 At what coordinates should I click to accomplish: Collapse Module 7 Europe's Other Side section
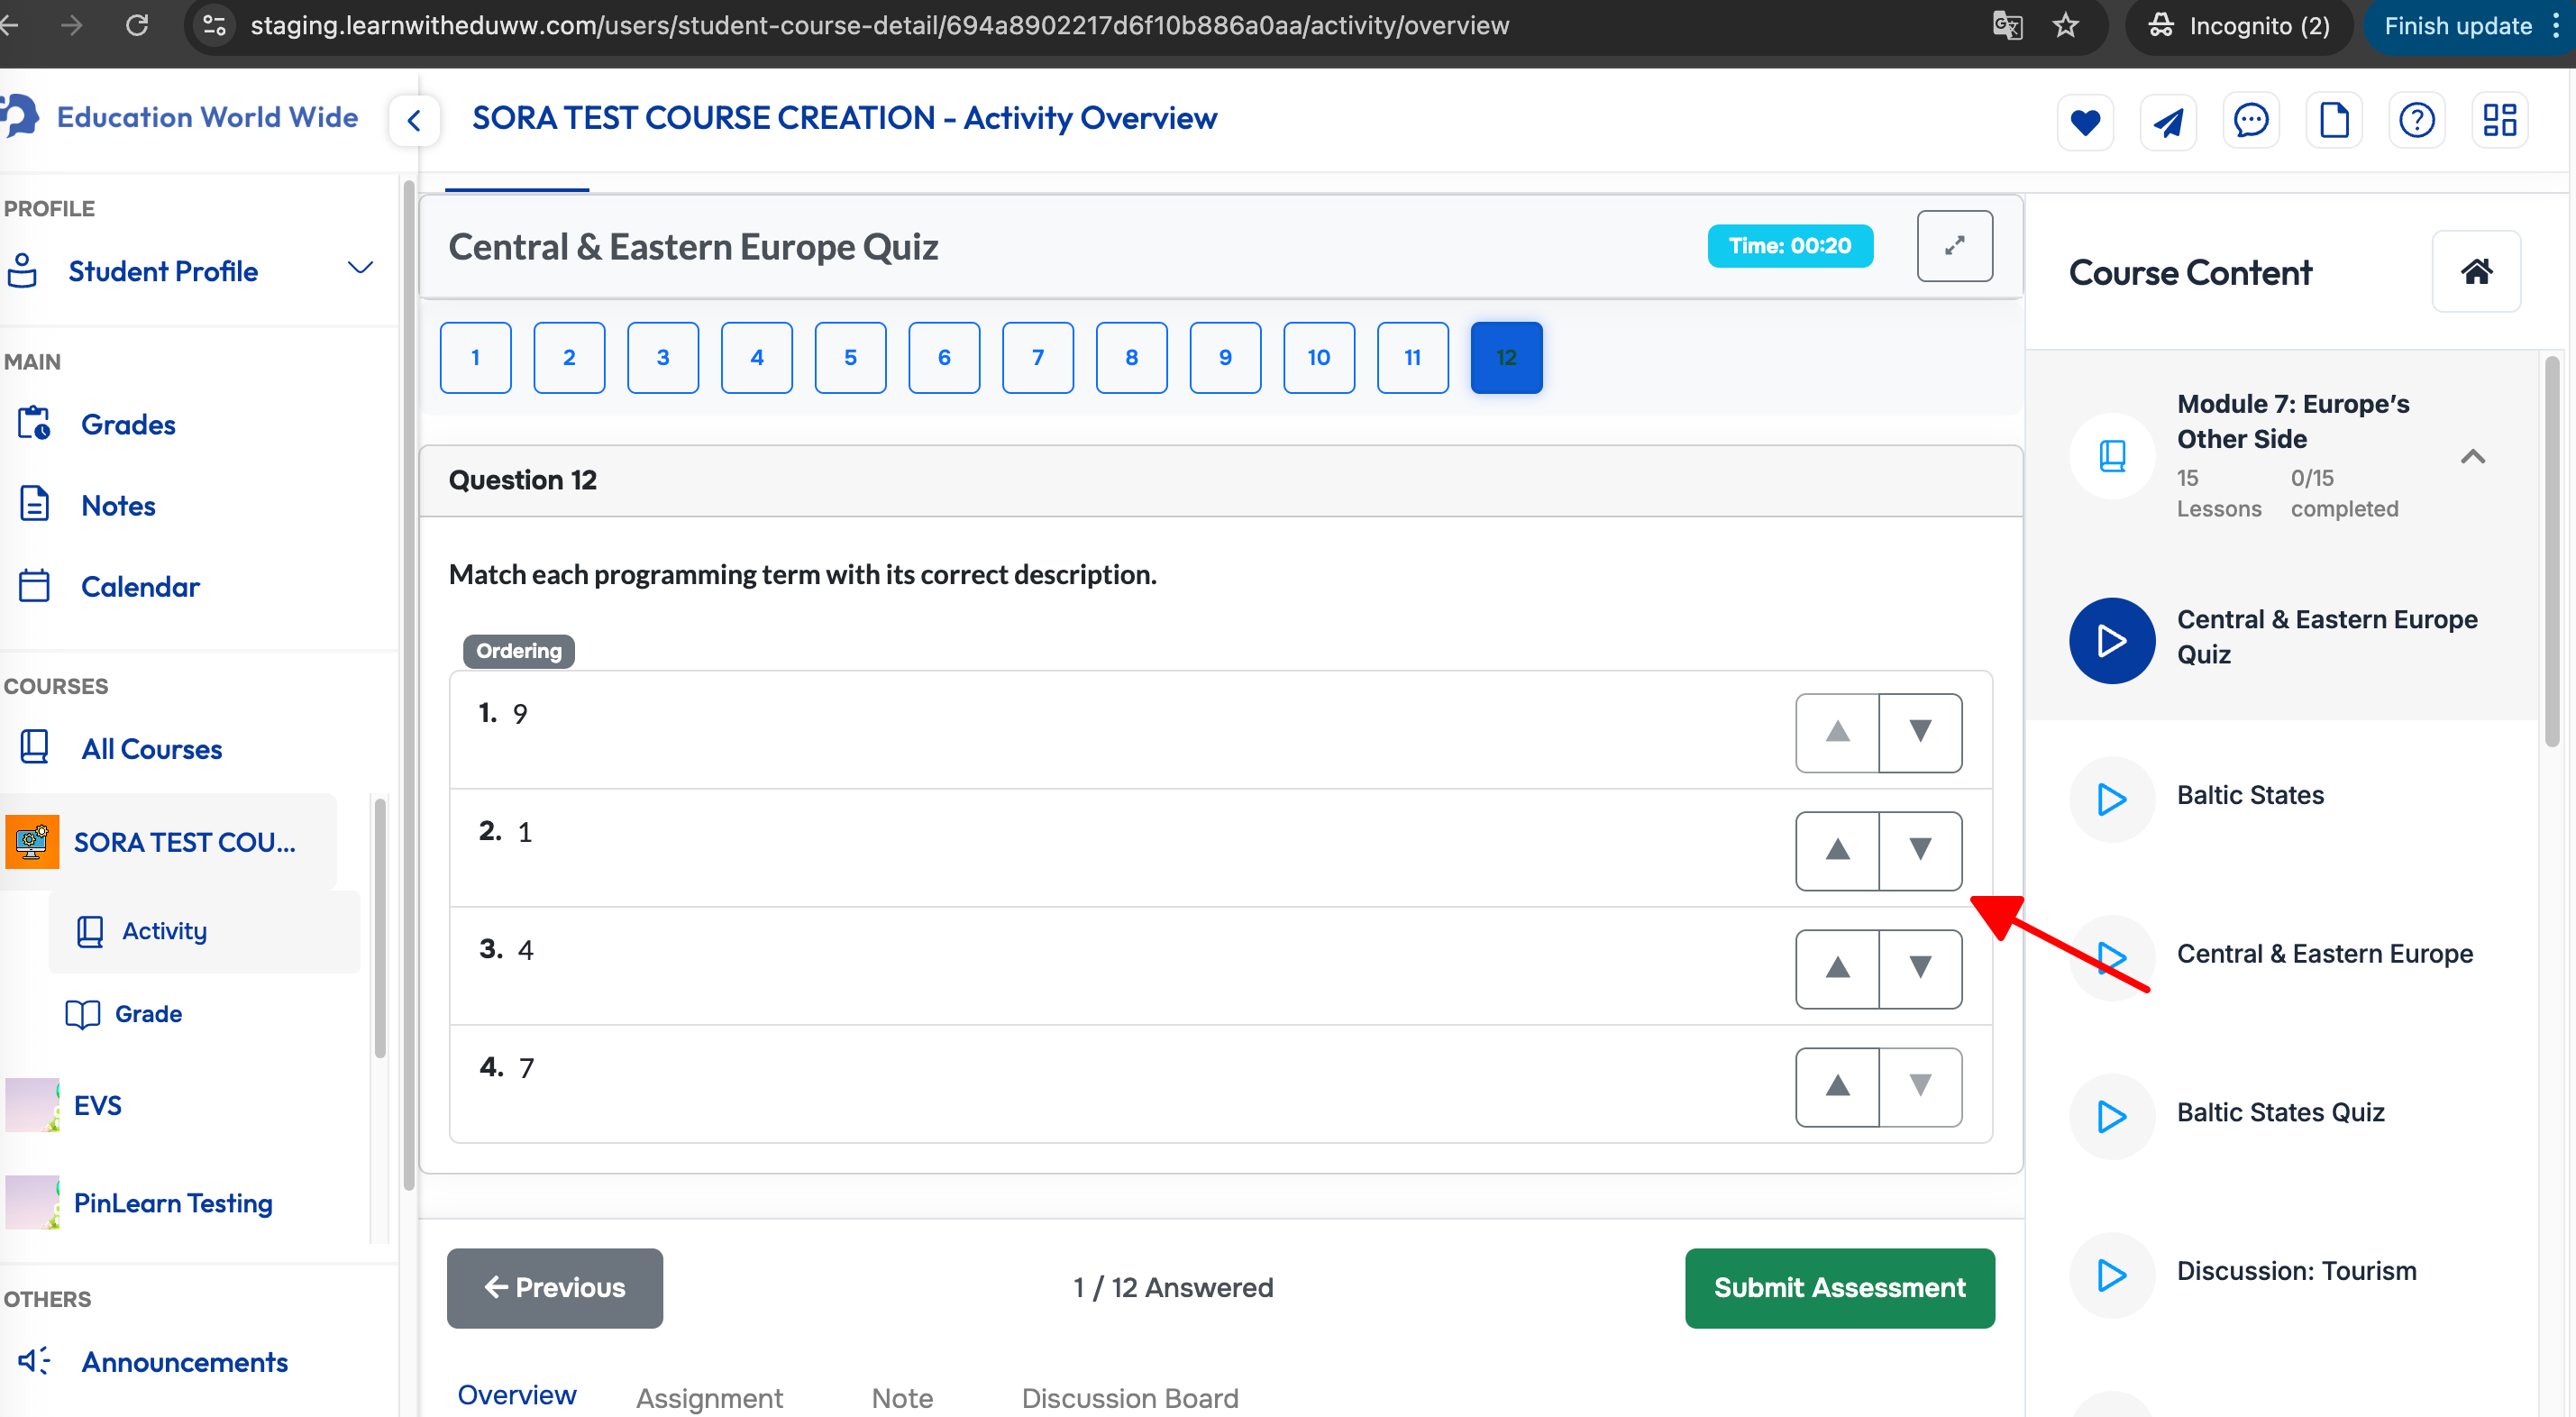2472,457
